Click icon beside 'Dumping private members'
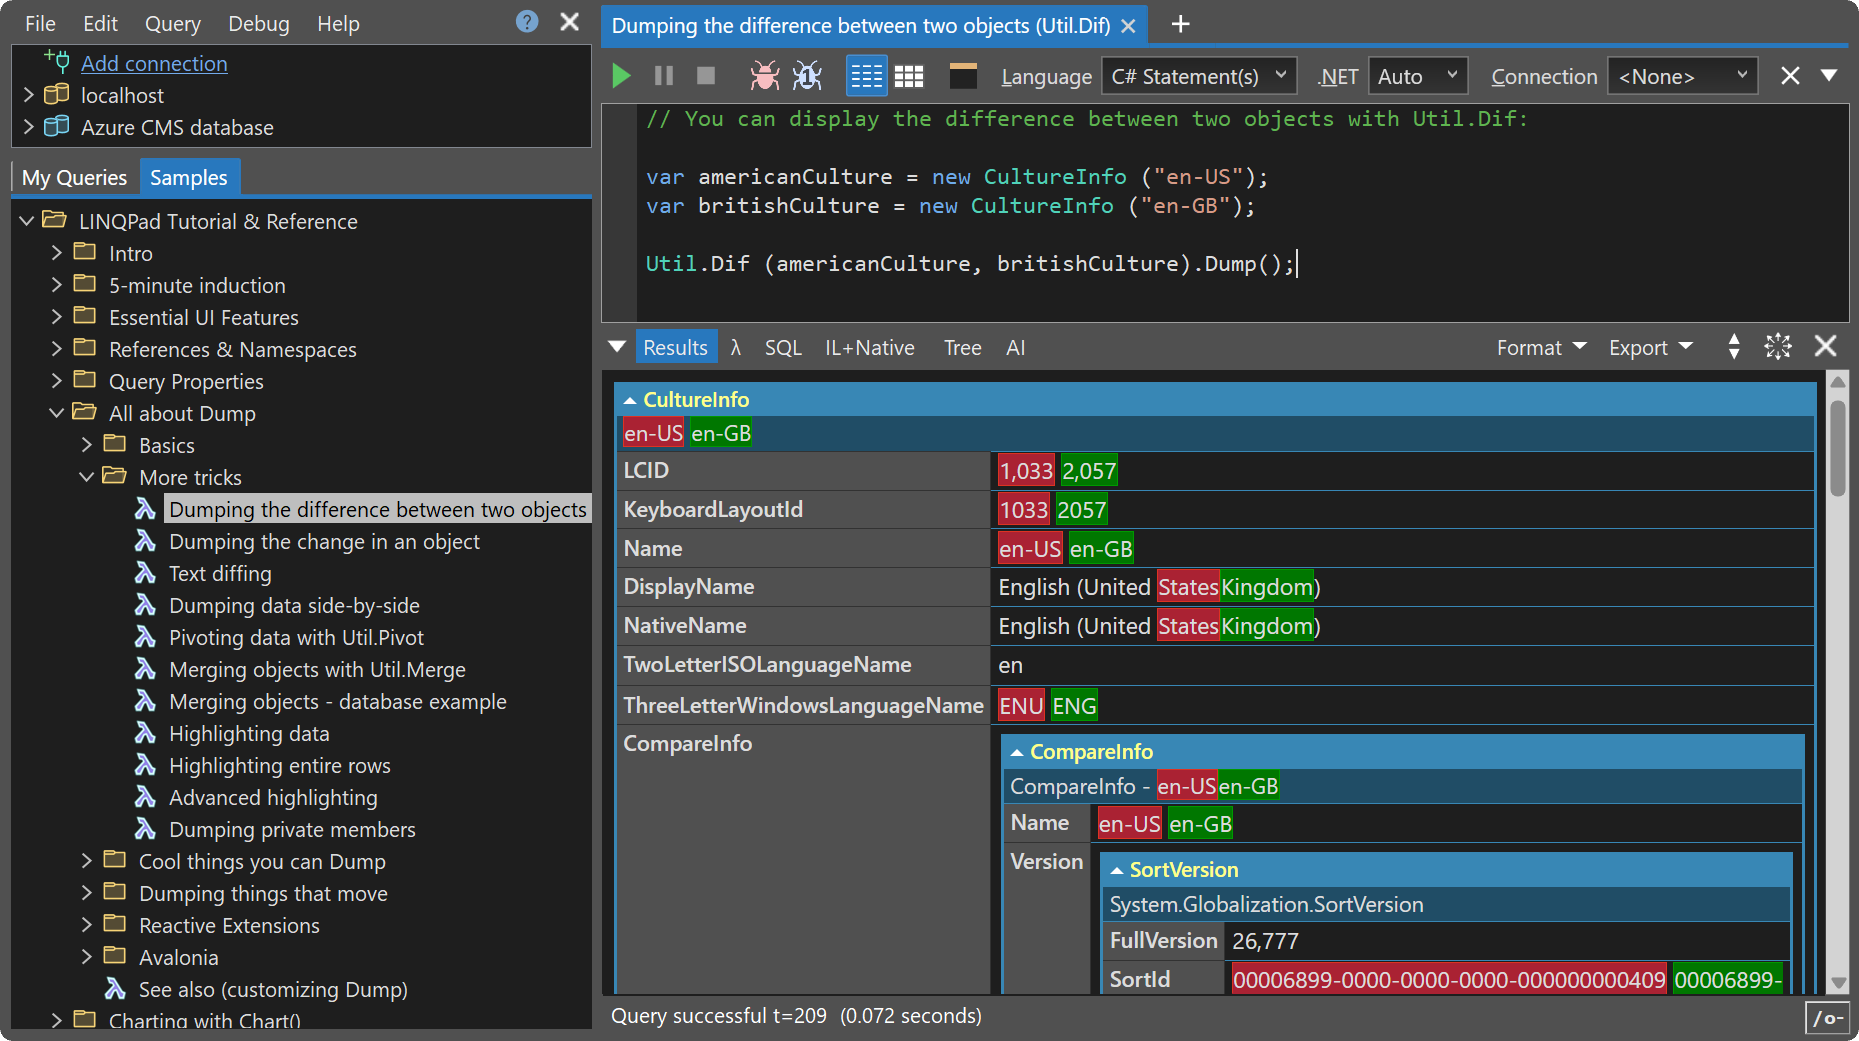The width and height of the screenshot is (1859, 1041). (x=146, y=829)
